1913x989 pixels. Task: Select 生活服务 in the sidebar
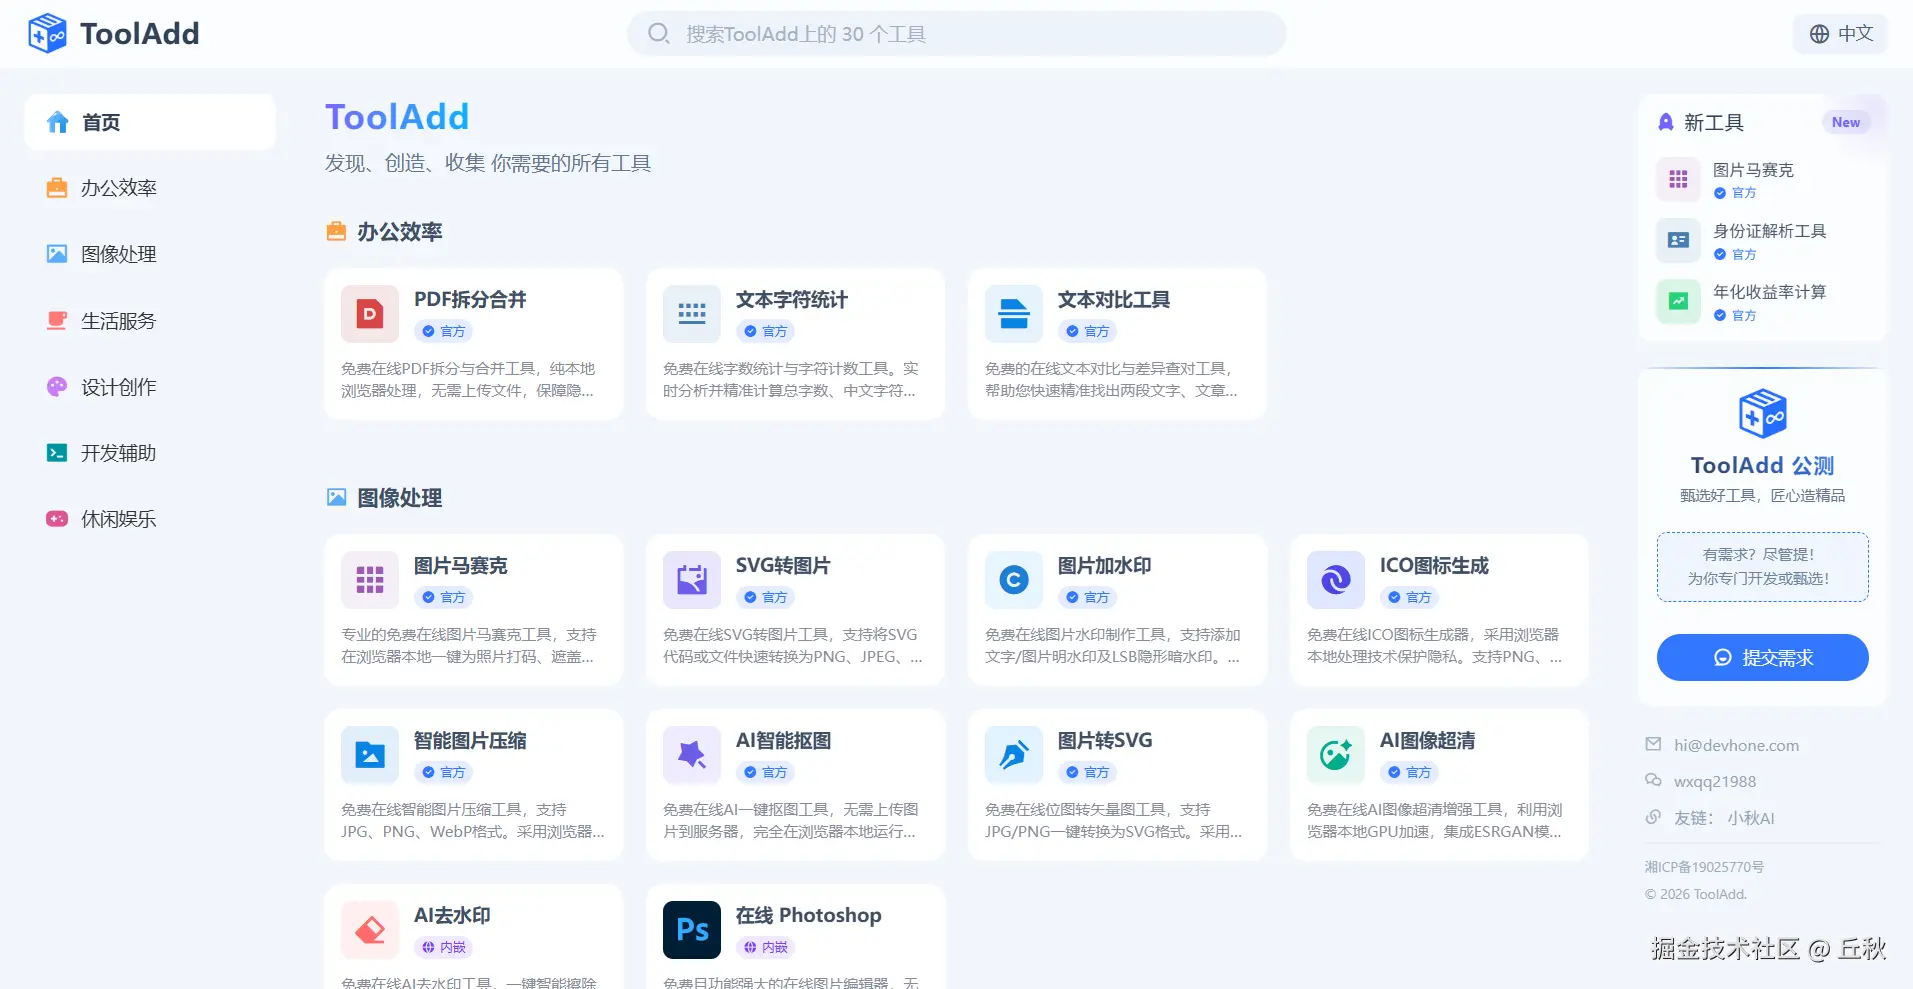pyautogui.click(x=150, y=321)
